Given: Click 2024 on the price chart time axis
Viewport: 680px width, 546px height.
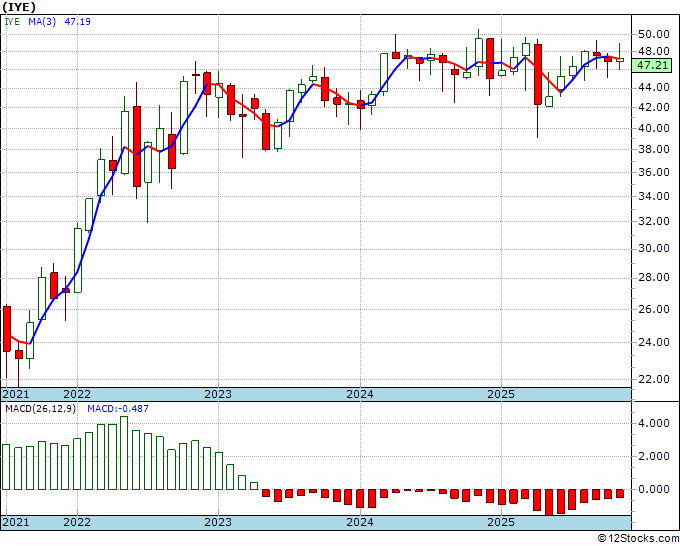Looking at the screenshot, I should pyautogui.click(x=360, y=394).
